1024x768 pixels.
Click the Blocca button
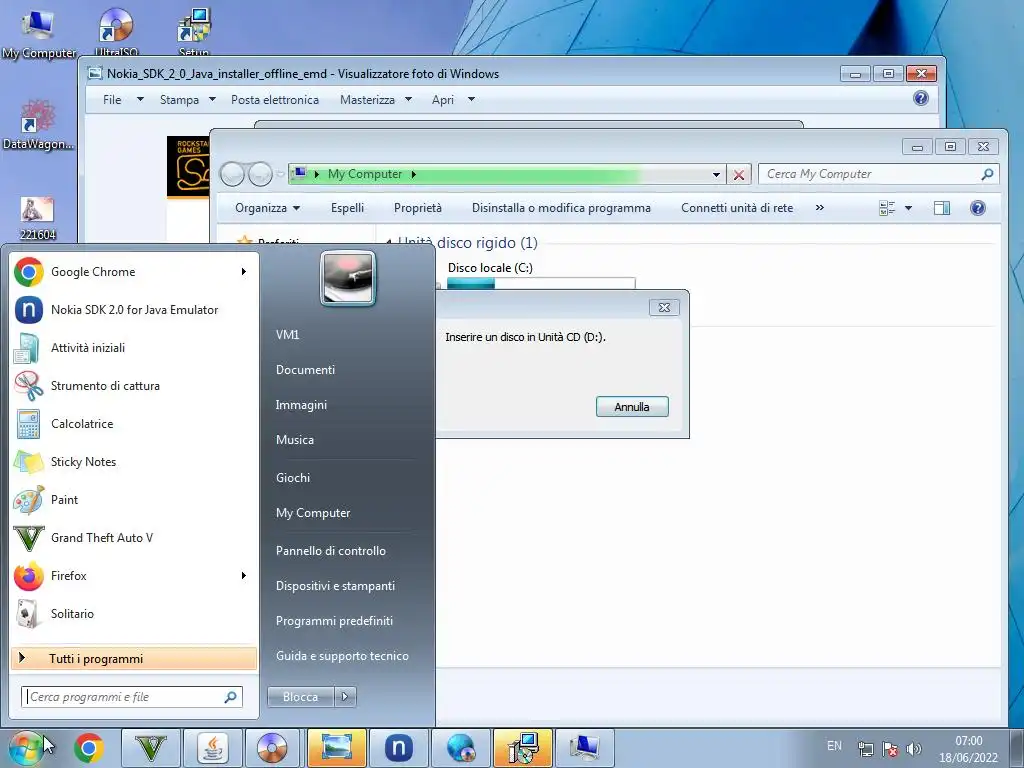click(x=300, y=697)
